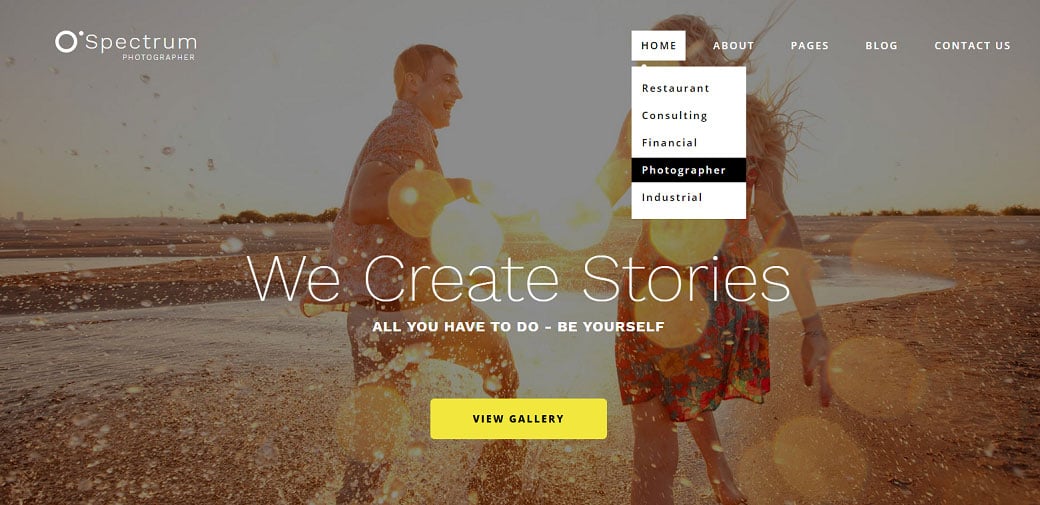Click the Spectrum circular logo icon
The height and width of the screenshot is (505, 1040).
click(x=67, y=41)
